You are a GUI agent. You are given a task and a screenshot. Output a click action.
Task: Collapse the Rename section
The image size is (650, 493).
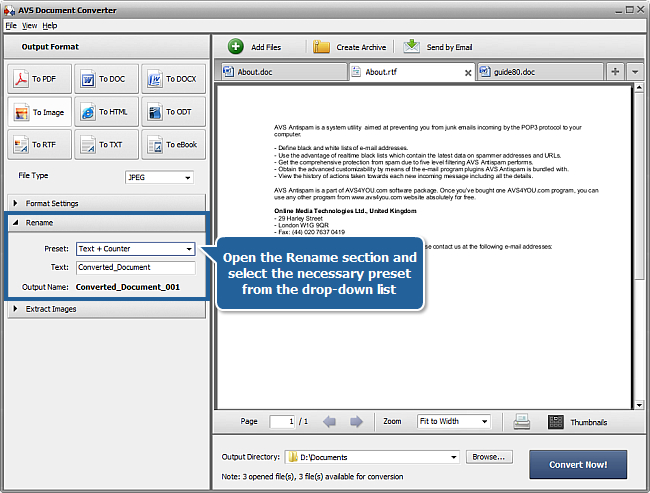(107, 223)
